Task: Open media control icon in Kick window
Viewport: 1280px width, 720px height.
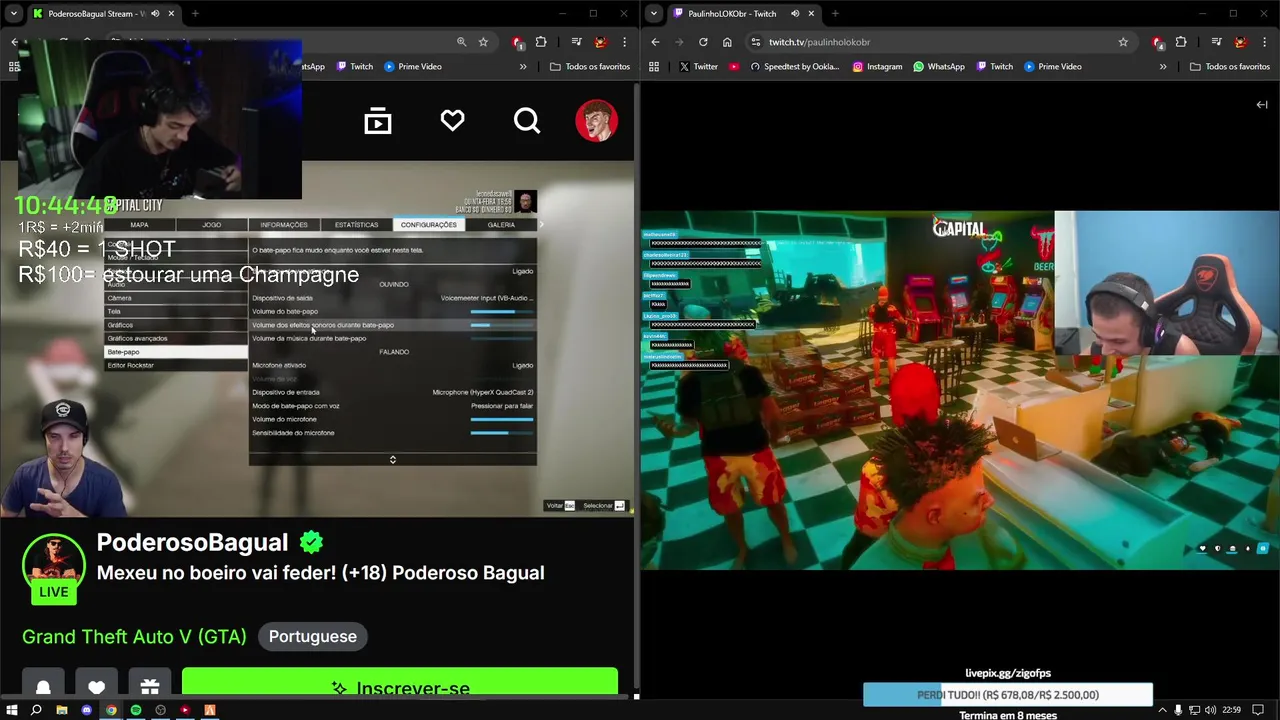Action: click(x=576, y=42)
